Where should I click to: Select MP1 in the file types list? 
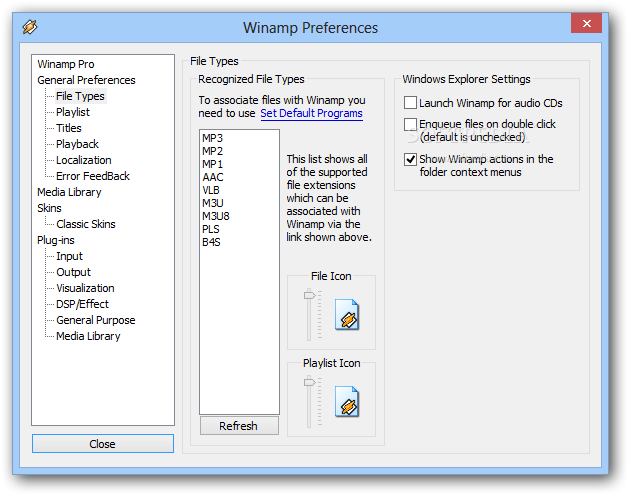pos(212,164)
